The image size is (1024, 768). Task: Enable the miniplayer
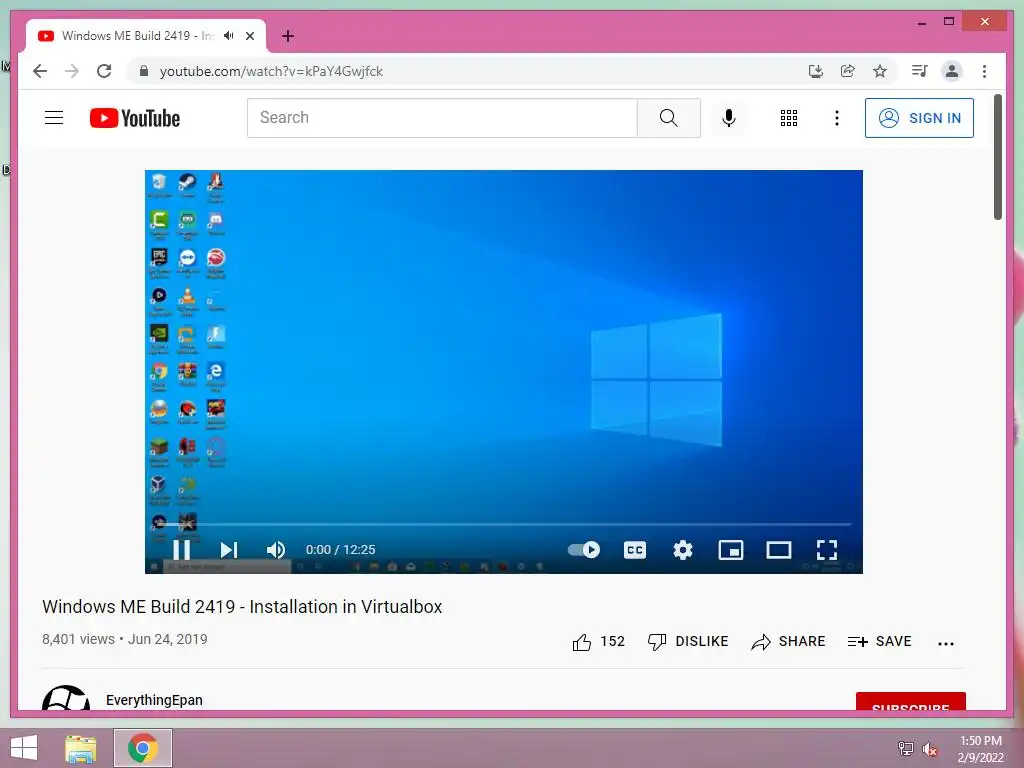tap(731, 550)
